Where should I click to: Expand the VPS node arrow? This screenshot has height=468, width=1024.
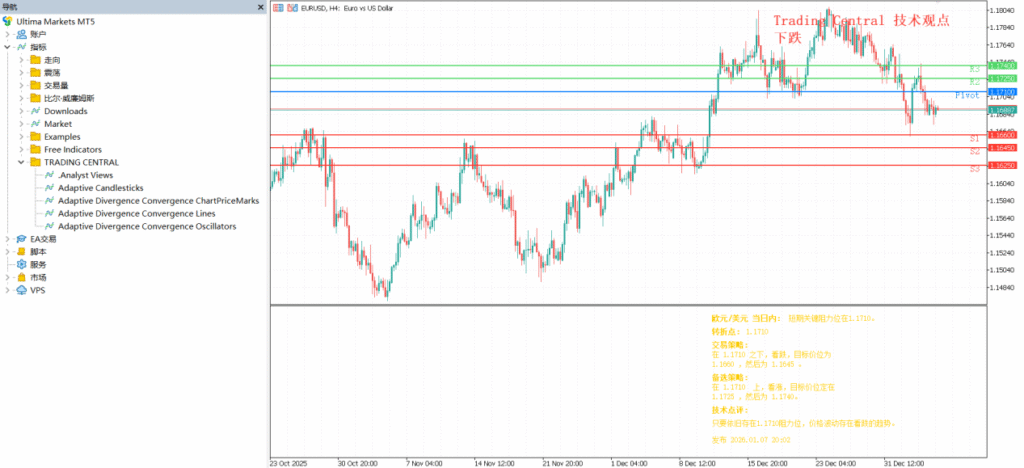pyautogui.click(x=7, y=290)
